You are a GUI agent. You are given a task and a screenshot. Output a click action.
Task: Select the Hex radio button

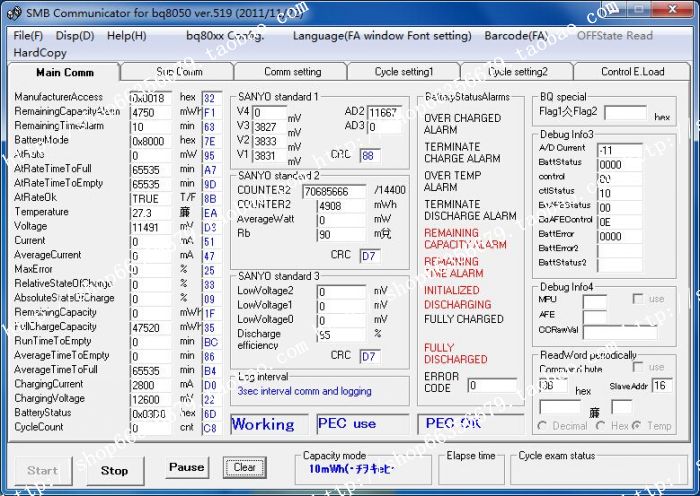(x=600, y=426)
